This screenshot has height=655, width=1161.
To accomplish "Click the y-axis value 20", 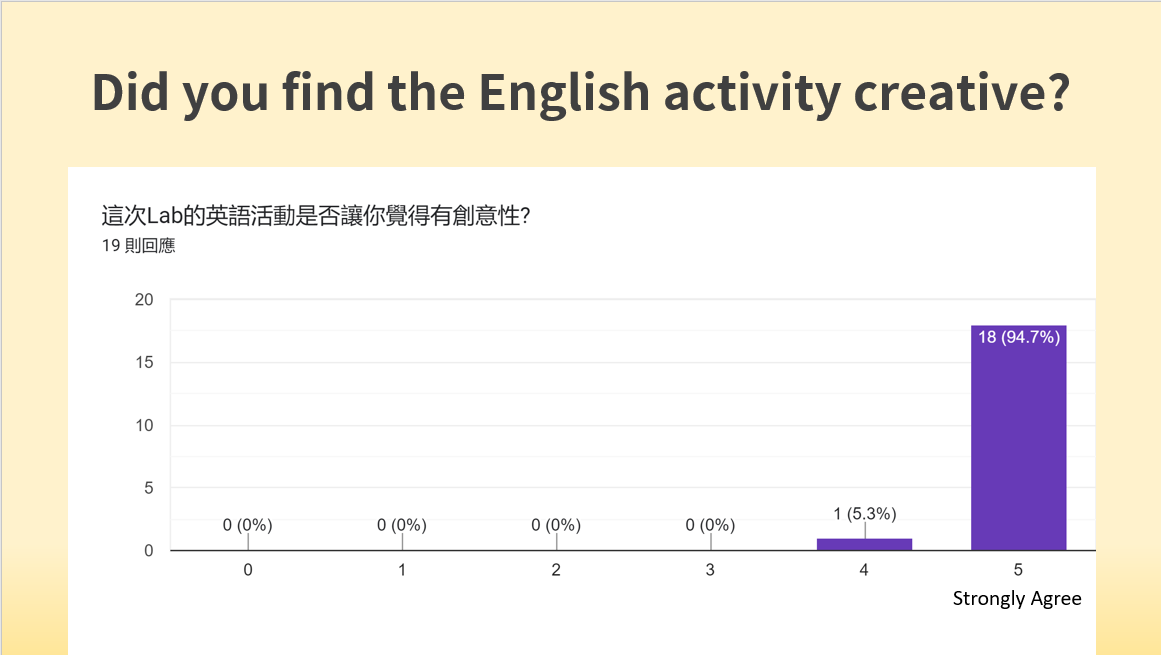I will pyautogui.click(x=144, y=300).
